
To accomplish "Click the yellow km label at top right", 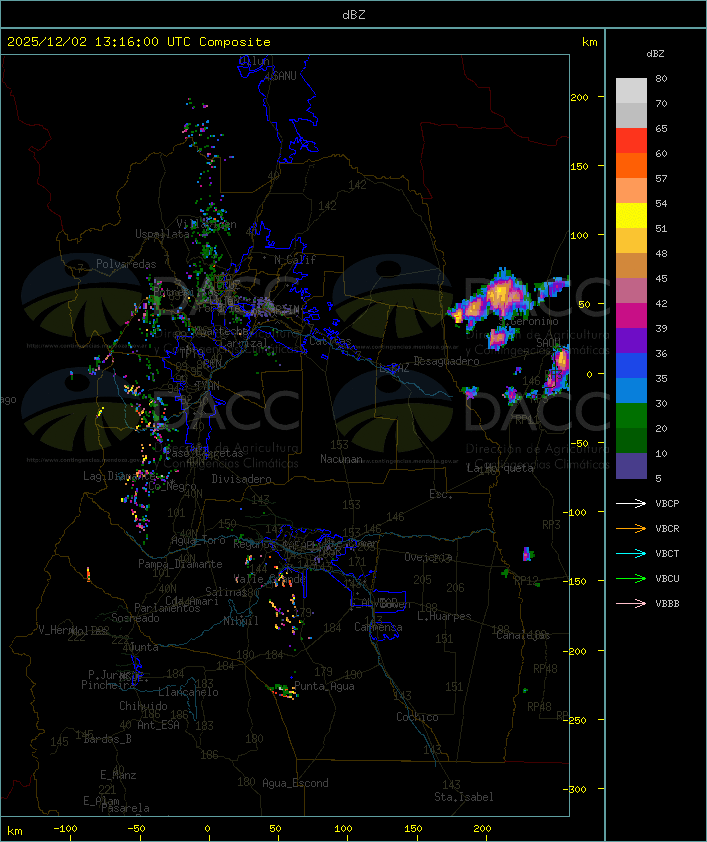I will pyautogui.click(x=589, y=42).
